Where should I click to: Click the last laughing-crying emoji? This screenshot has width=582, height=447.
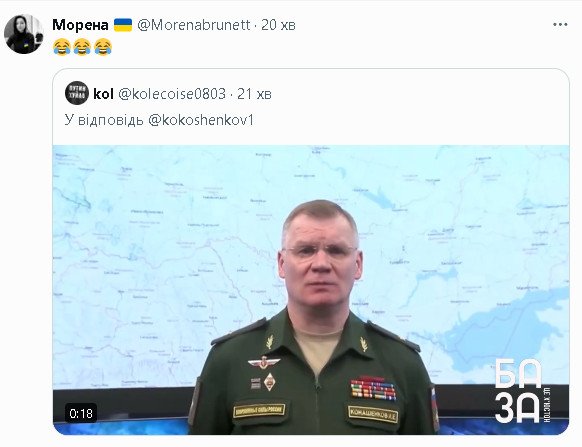click(103, 47)
